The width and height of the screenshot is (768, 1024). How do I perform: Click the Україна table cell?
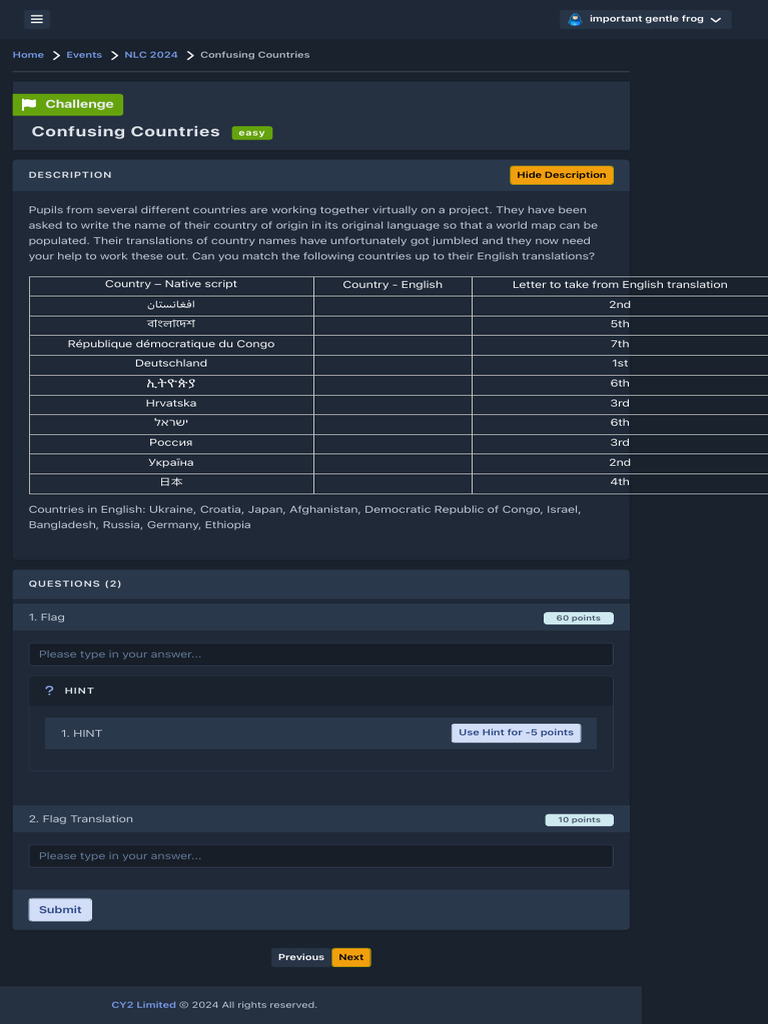(x=171, y=462)
